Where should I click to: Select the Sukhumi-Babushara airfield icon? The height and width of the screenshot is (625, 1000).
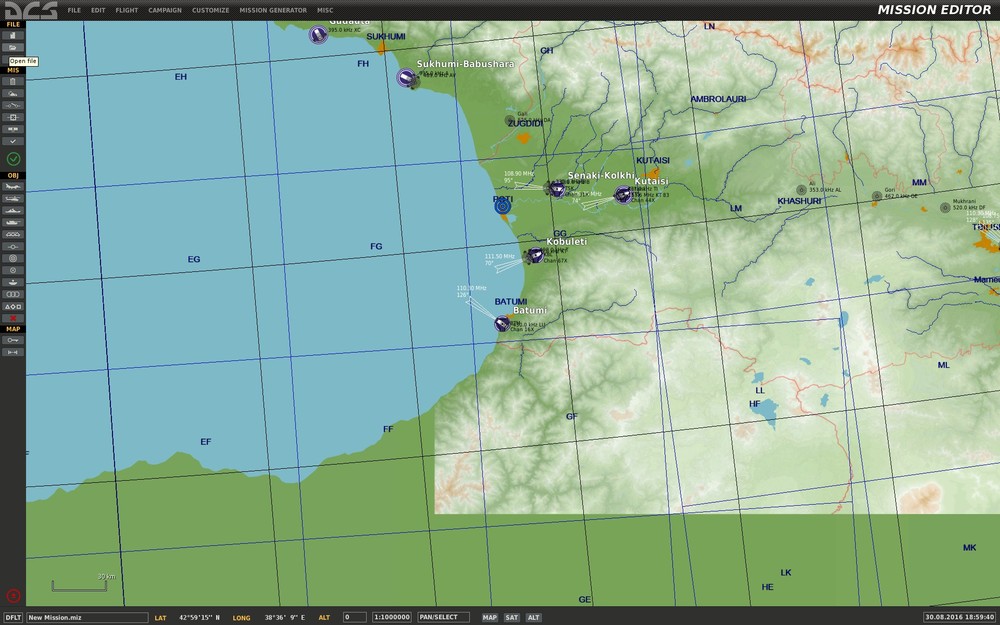(x=406, y=78)
